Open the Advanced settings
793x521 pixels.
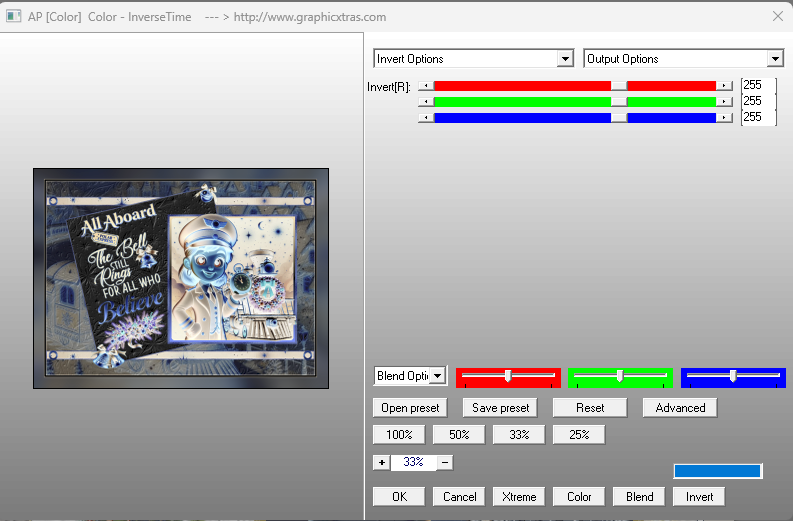(x=680, y=408)
